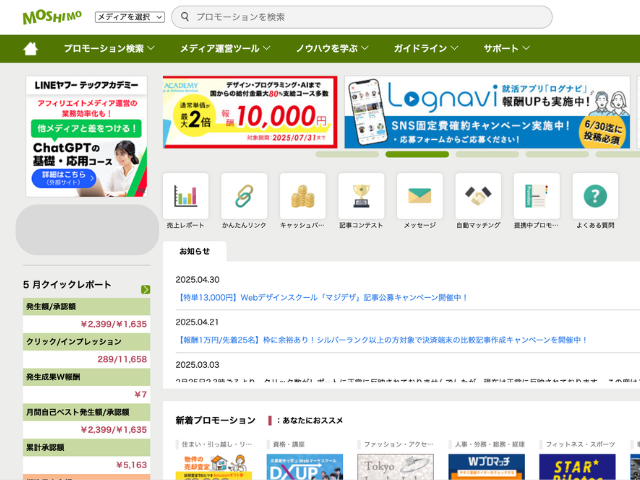Click the クリック/インプレッション label
This screenshot has width=640, height=480.
[73, 342]
